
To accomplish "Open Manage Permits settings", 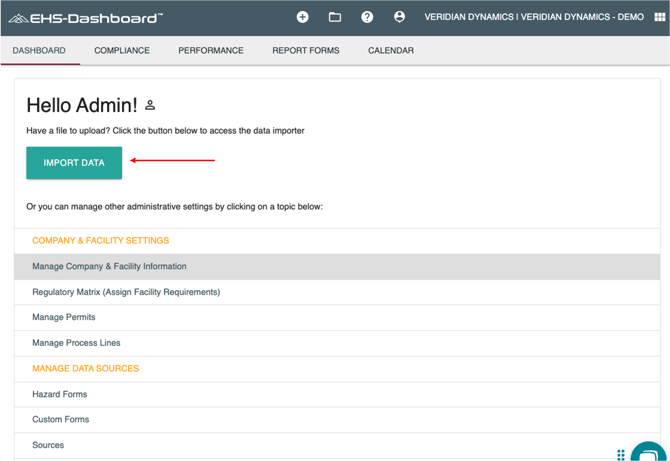I will 64,317.
